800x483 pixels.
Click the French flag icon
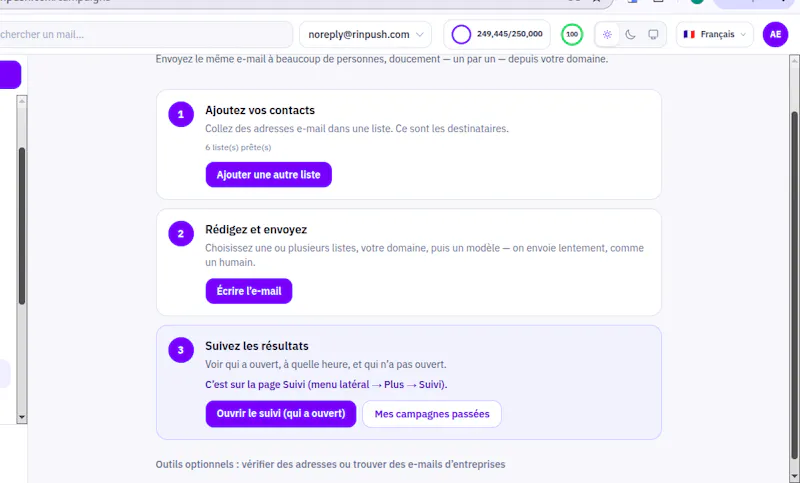[x=689, y=34]
